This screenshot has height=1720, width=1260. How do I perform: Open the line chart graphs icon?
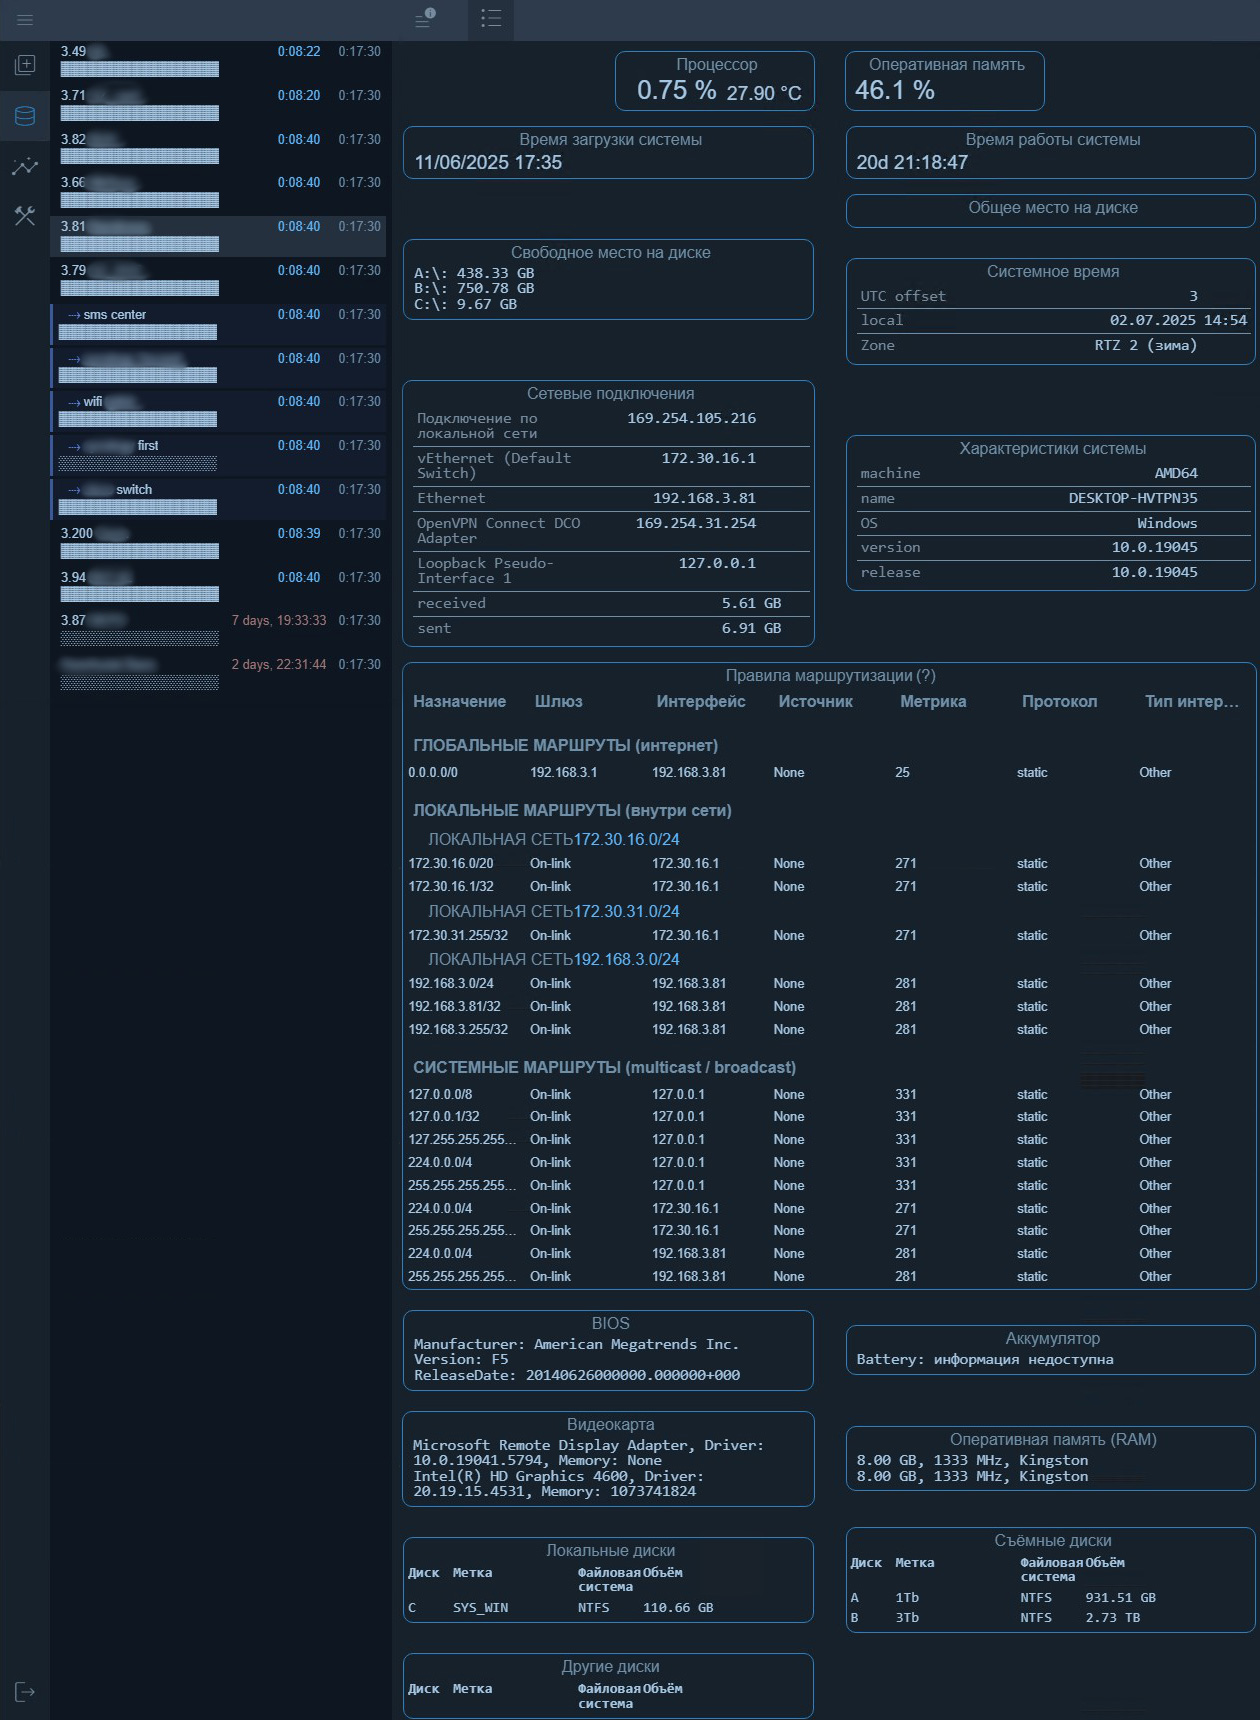(x=25, y=166)
